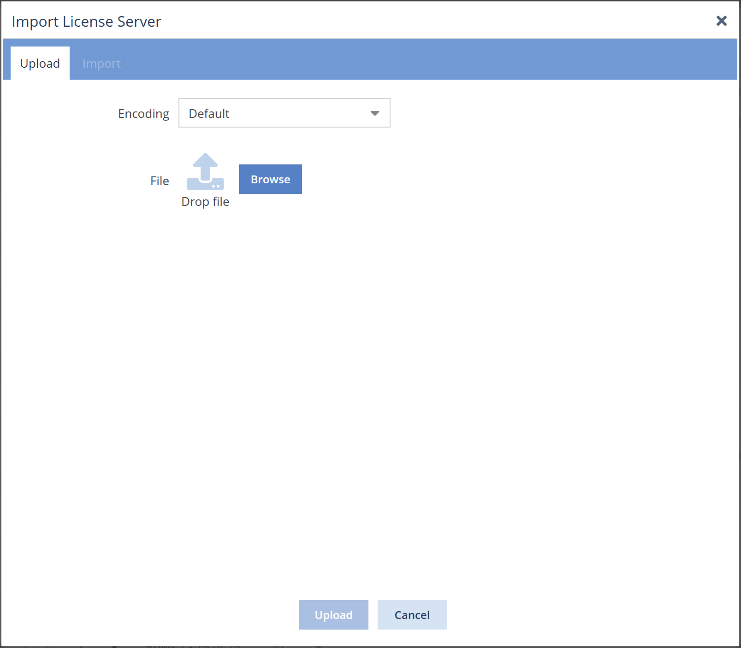
Task: Click the 'Import License Server' dialog title
Action: click(86, 21)
